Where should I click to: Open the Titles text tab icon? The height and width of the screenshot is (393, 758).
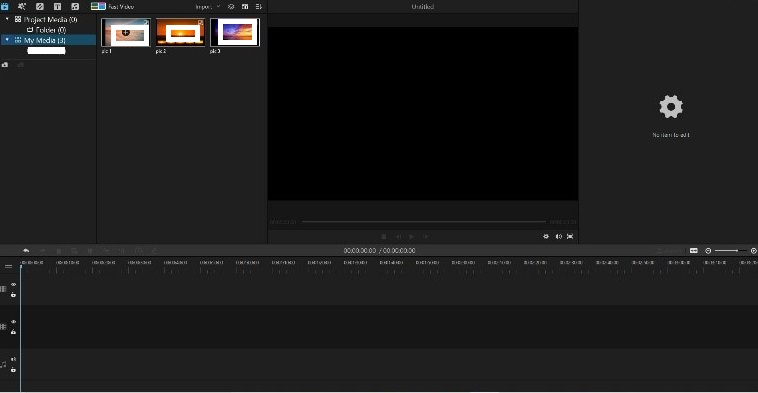[57, 6]
